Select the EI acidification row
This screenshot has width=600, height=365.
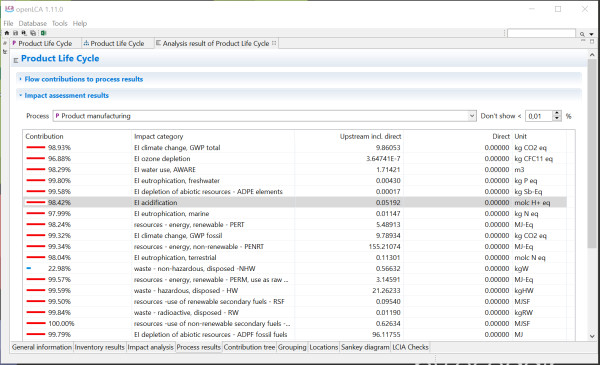pos(295,202)
